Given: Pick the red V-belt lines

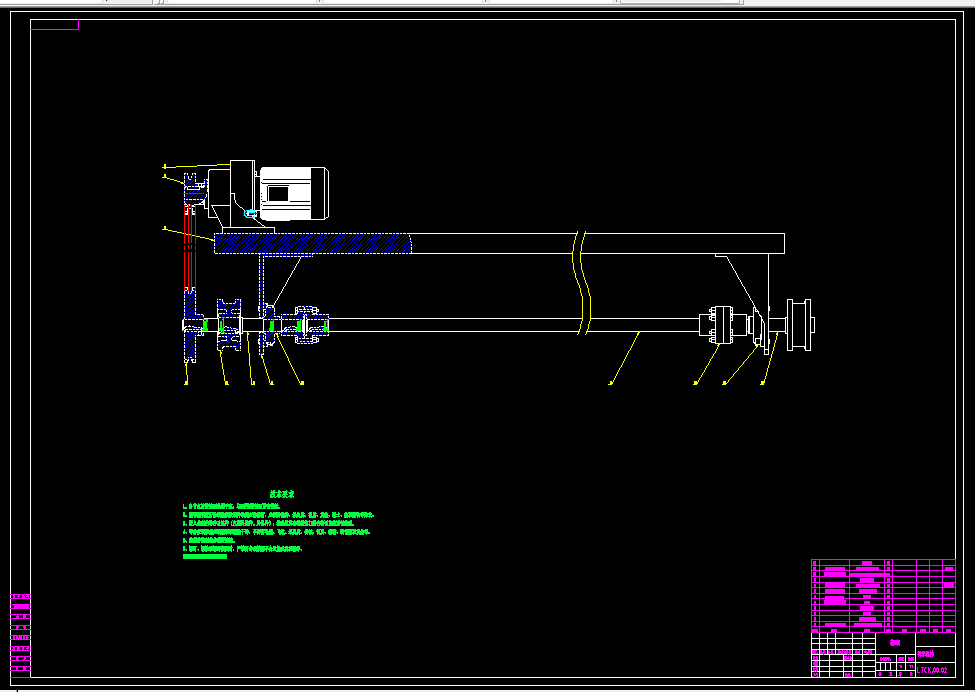Looking at the screenshot, I should (x=190, y=249).
